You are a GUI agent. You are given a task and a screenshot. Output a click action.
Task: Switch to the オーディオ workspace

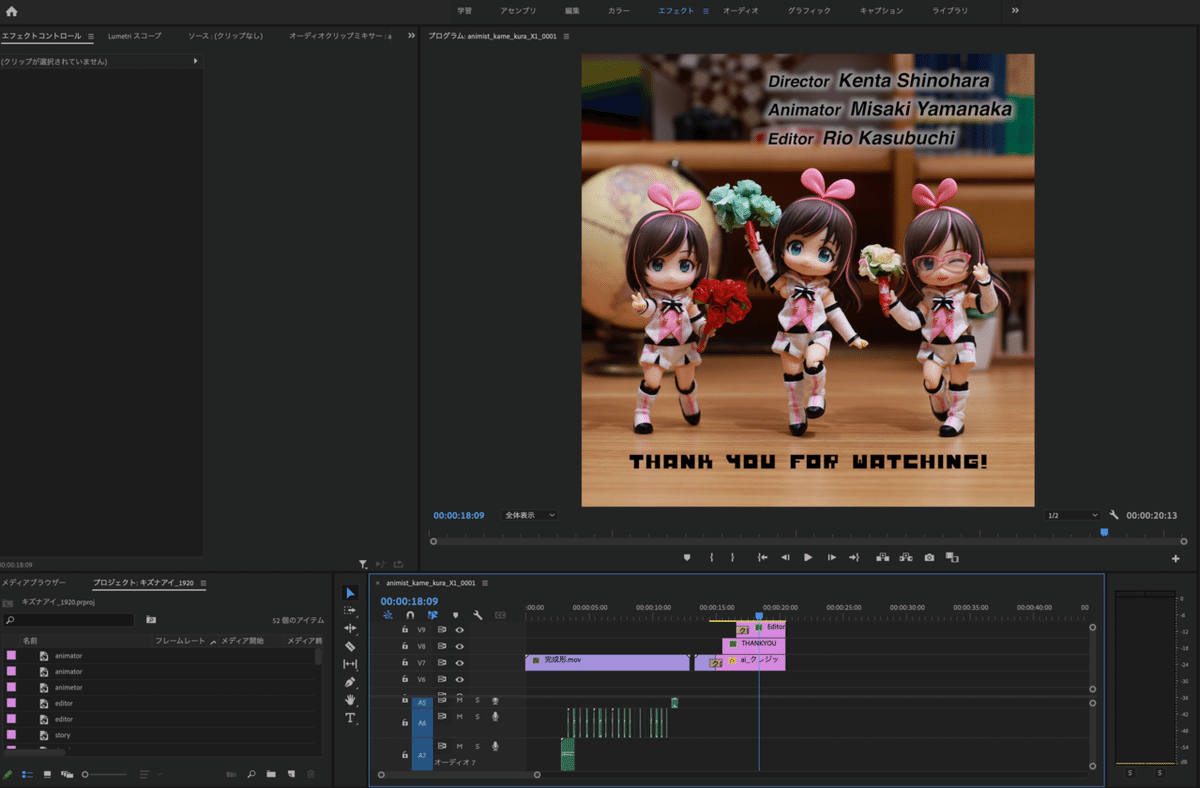pyautogui.click(x=740, y=10)
